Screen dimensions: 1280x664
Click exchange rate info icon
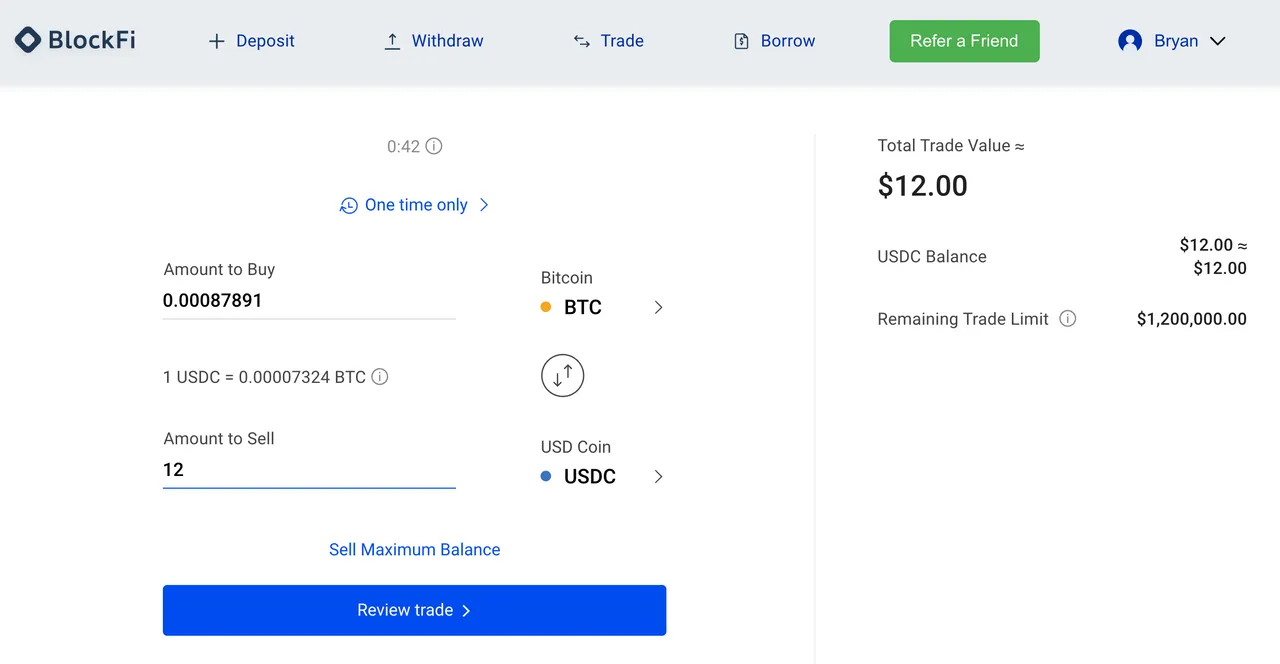coord(380,377)
